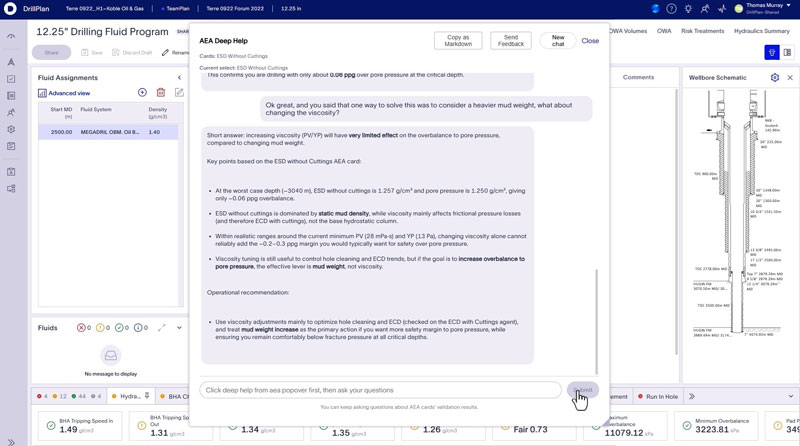Select the BHA validation tab
Screen dimensions: 800x446
[173, 397]
